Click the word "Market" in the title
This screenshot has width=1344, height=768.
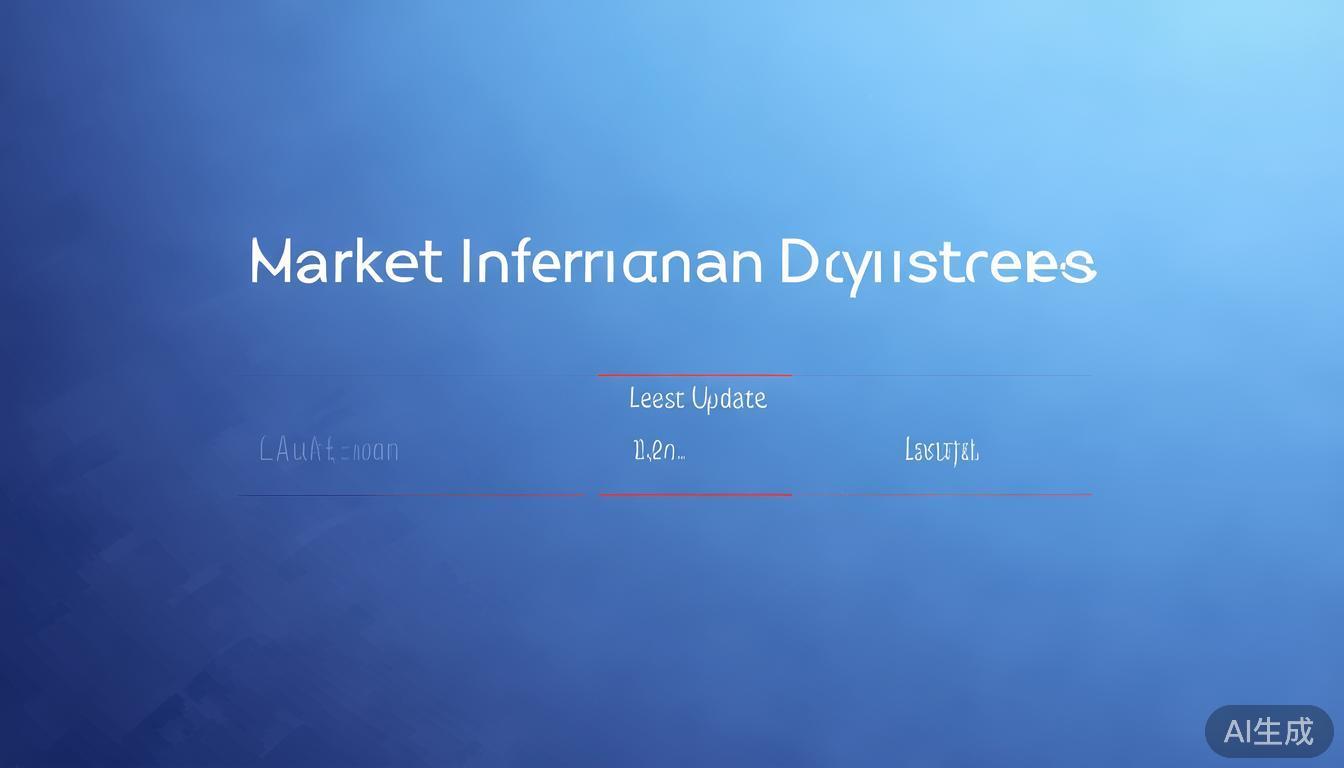coord(345,262)
